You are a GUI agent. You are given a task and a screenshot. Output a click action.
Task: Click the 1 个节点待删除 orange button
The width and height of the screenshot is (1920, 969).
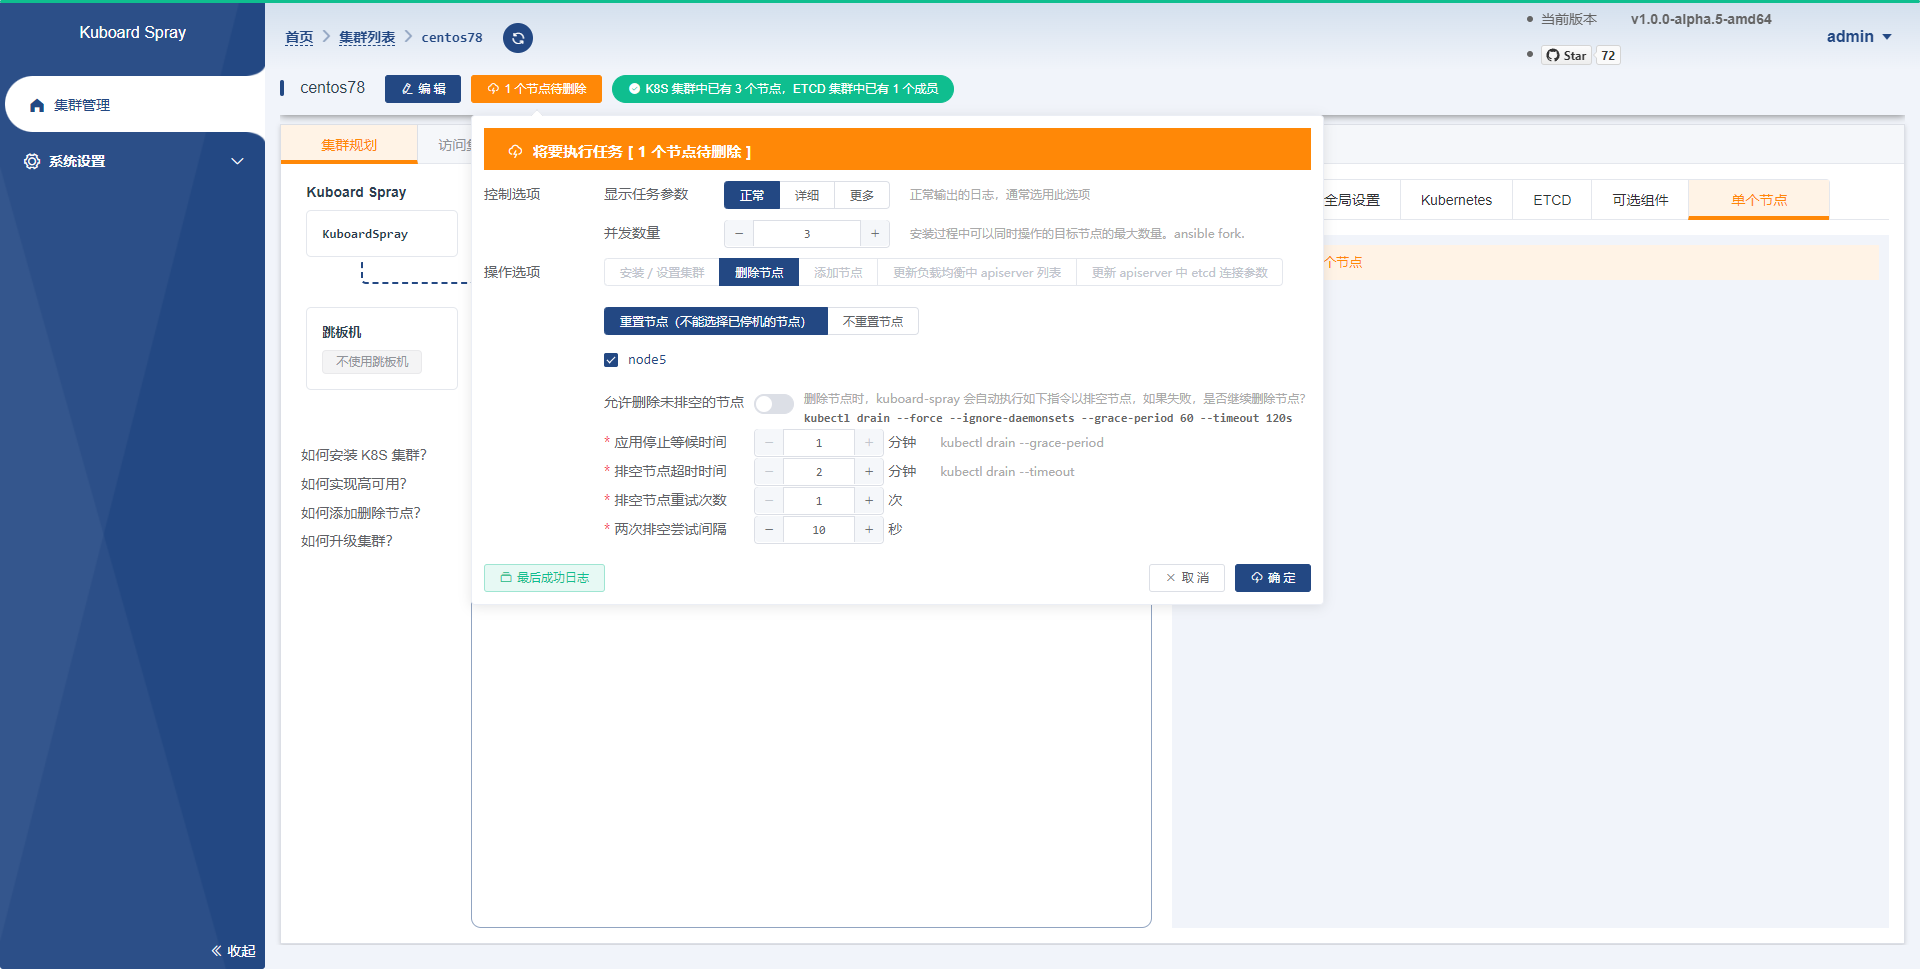coord(536,89)
